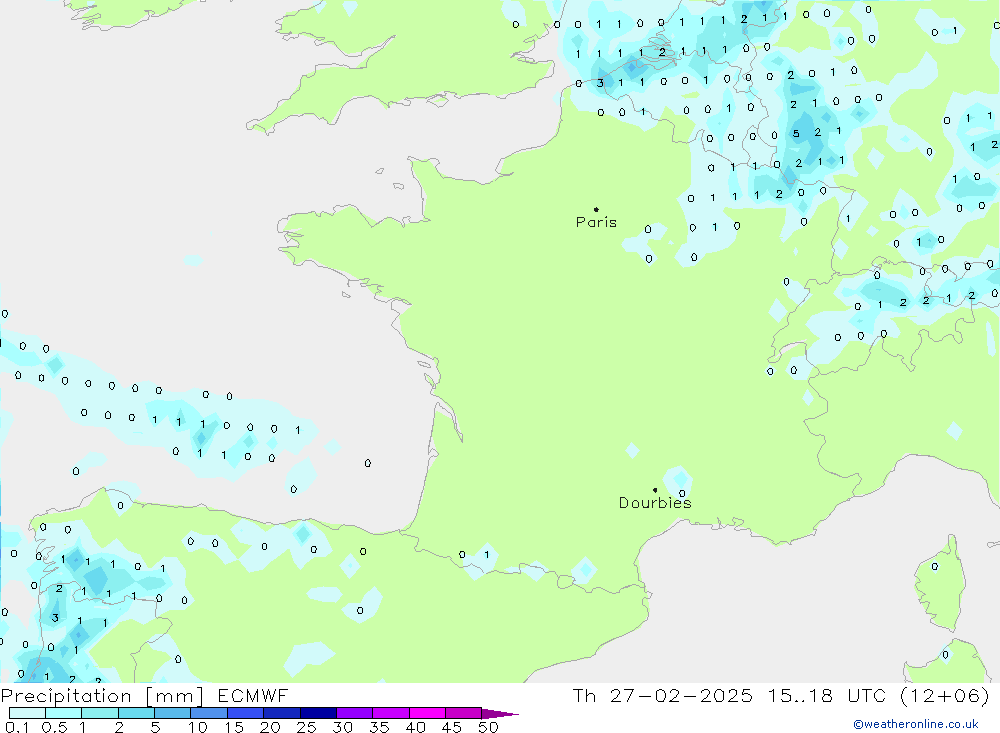The width and height of the screenshot is (1000, 733).
Task: Pick the legend swatch between 2 and 5
Action: [136, 713]
